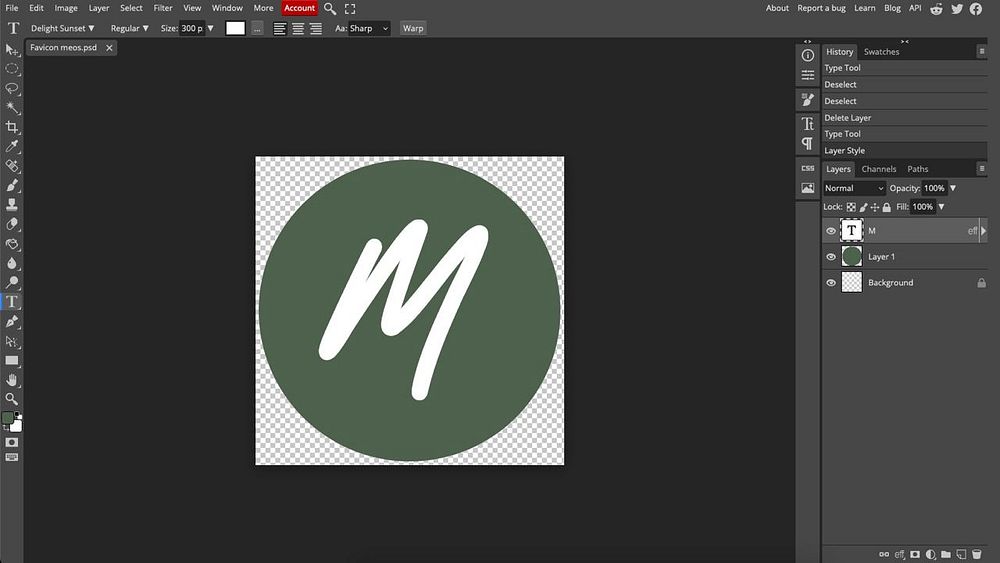Select the Type tool in left toolbar
This screenshot has width=1000, height=563.
pyautogui.click(x=11, y=302)
